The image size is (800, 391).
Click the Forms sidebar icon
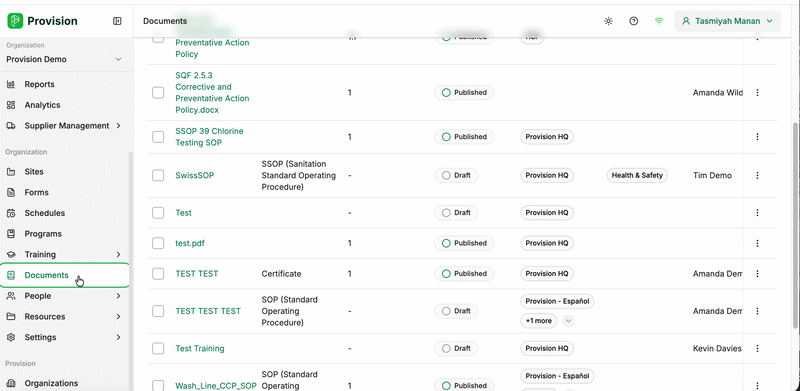(x=11, y=192)
